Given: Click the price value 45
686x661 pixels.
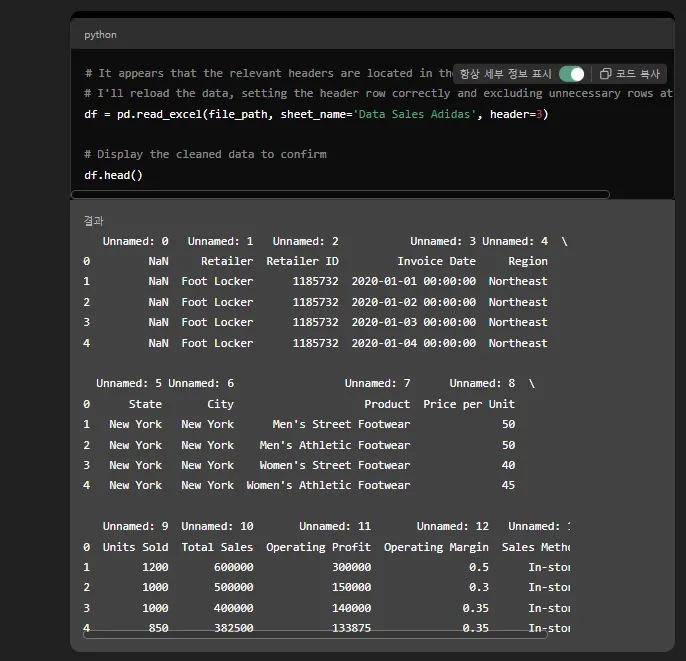Looking at the screenshot, I should coord(508,486).
